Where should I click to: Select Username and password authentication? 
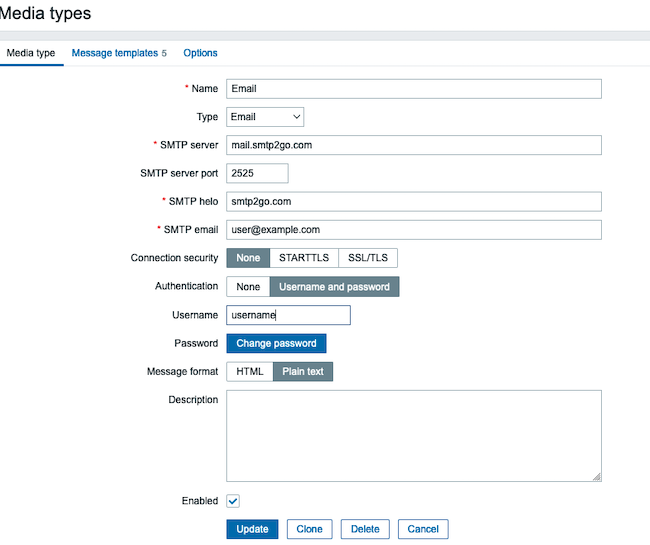[x=334, y=287]
